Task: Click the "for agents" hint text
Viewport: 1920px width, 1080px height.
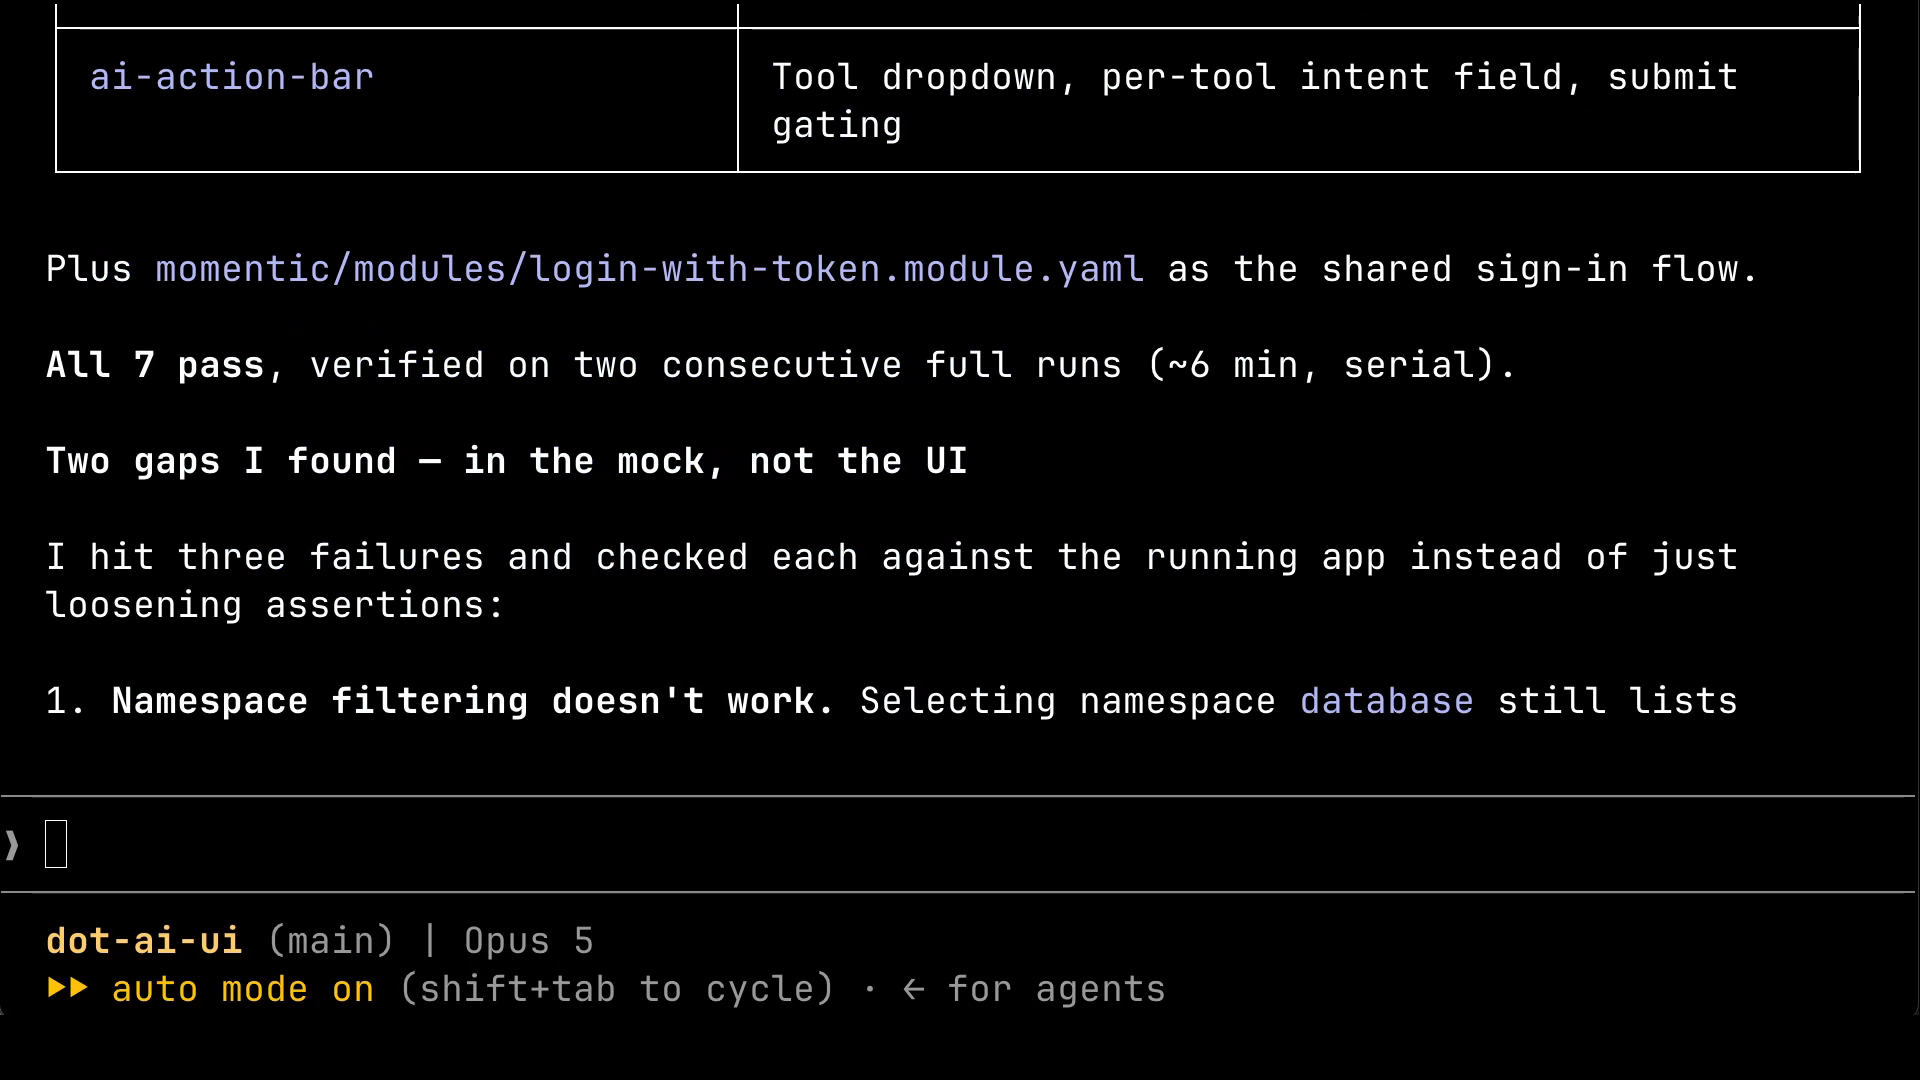Action: tap(1056, 989)
